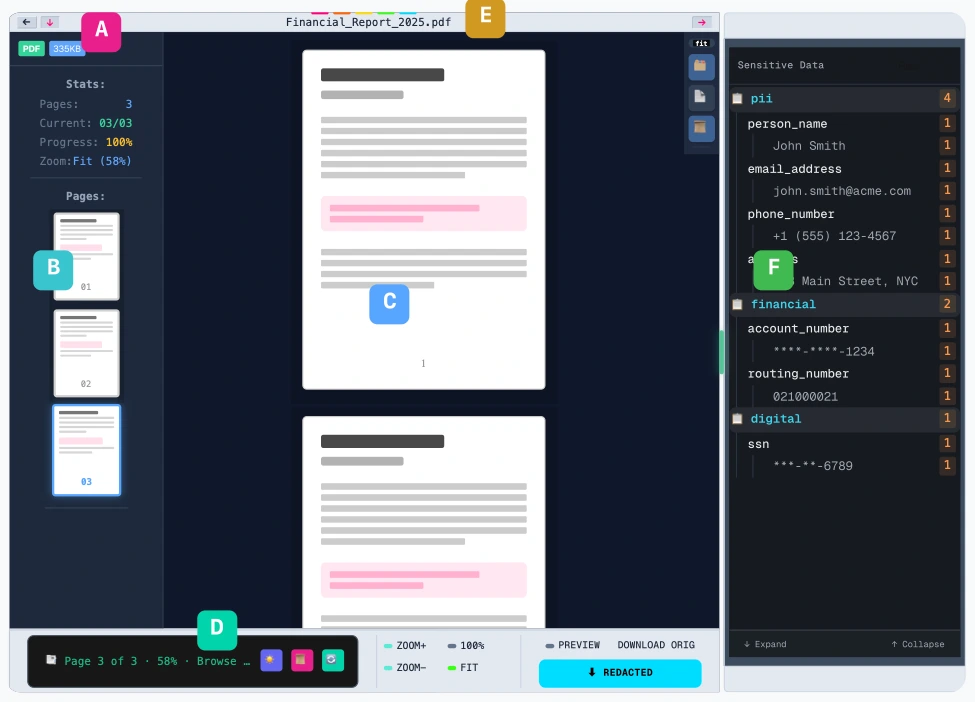
Task: Click the folder icon in the viewer side strip
Action: click(x=701, y=66)
